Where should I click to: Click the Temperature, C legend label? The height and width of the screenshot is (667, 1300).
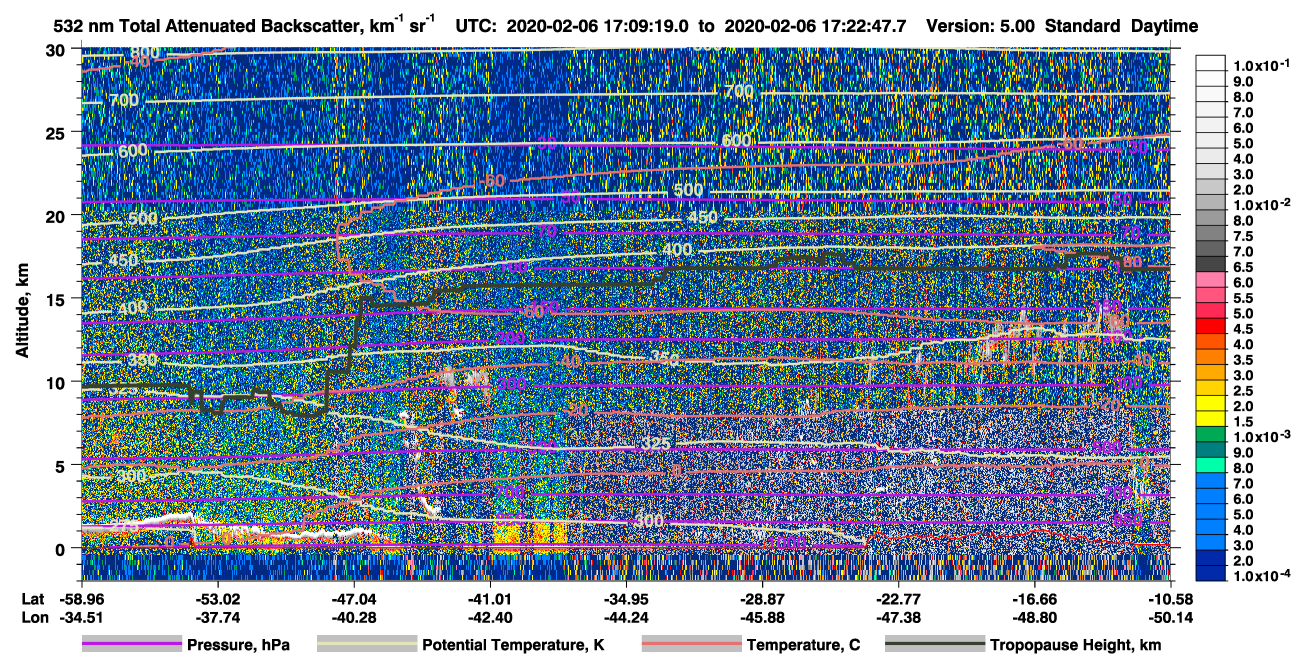(803, 645)
